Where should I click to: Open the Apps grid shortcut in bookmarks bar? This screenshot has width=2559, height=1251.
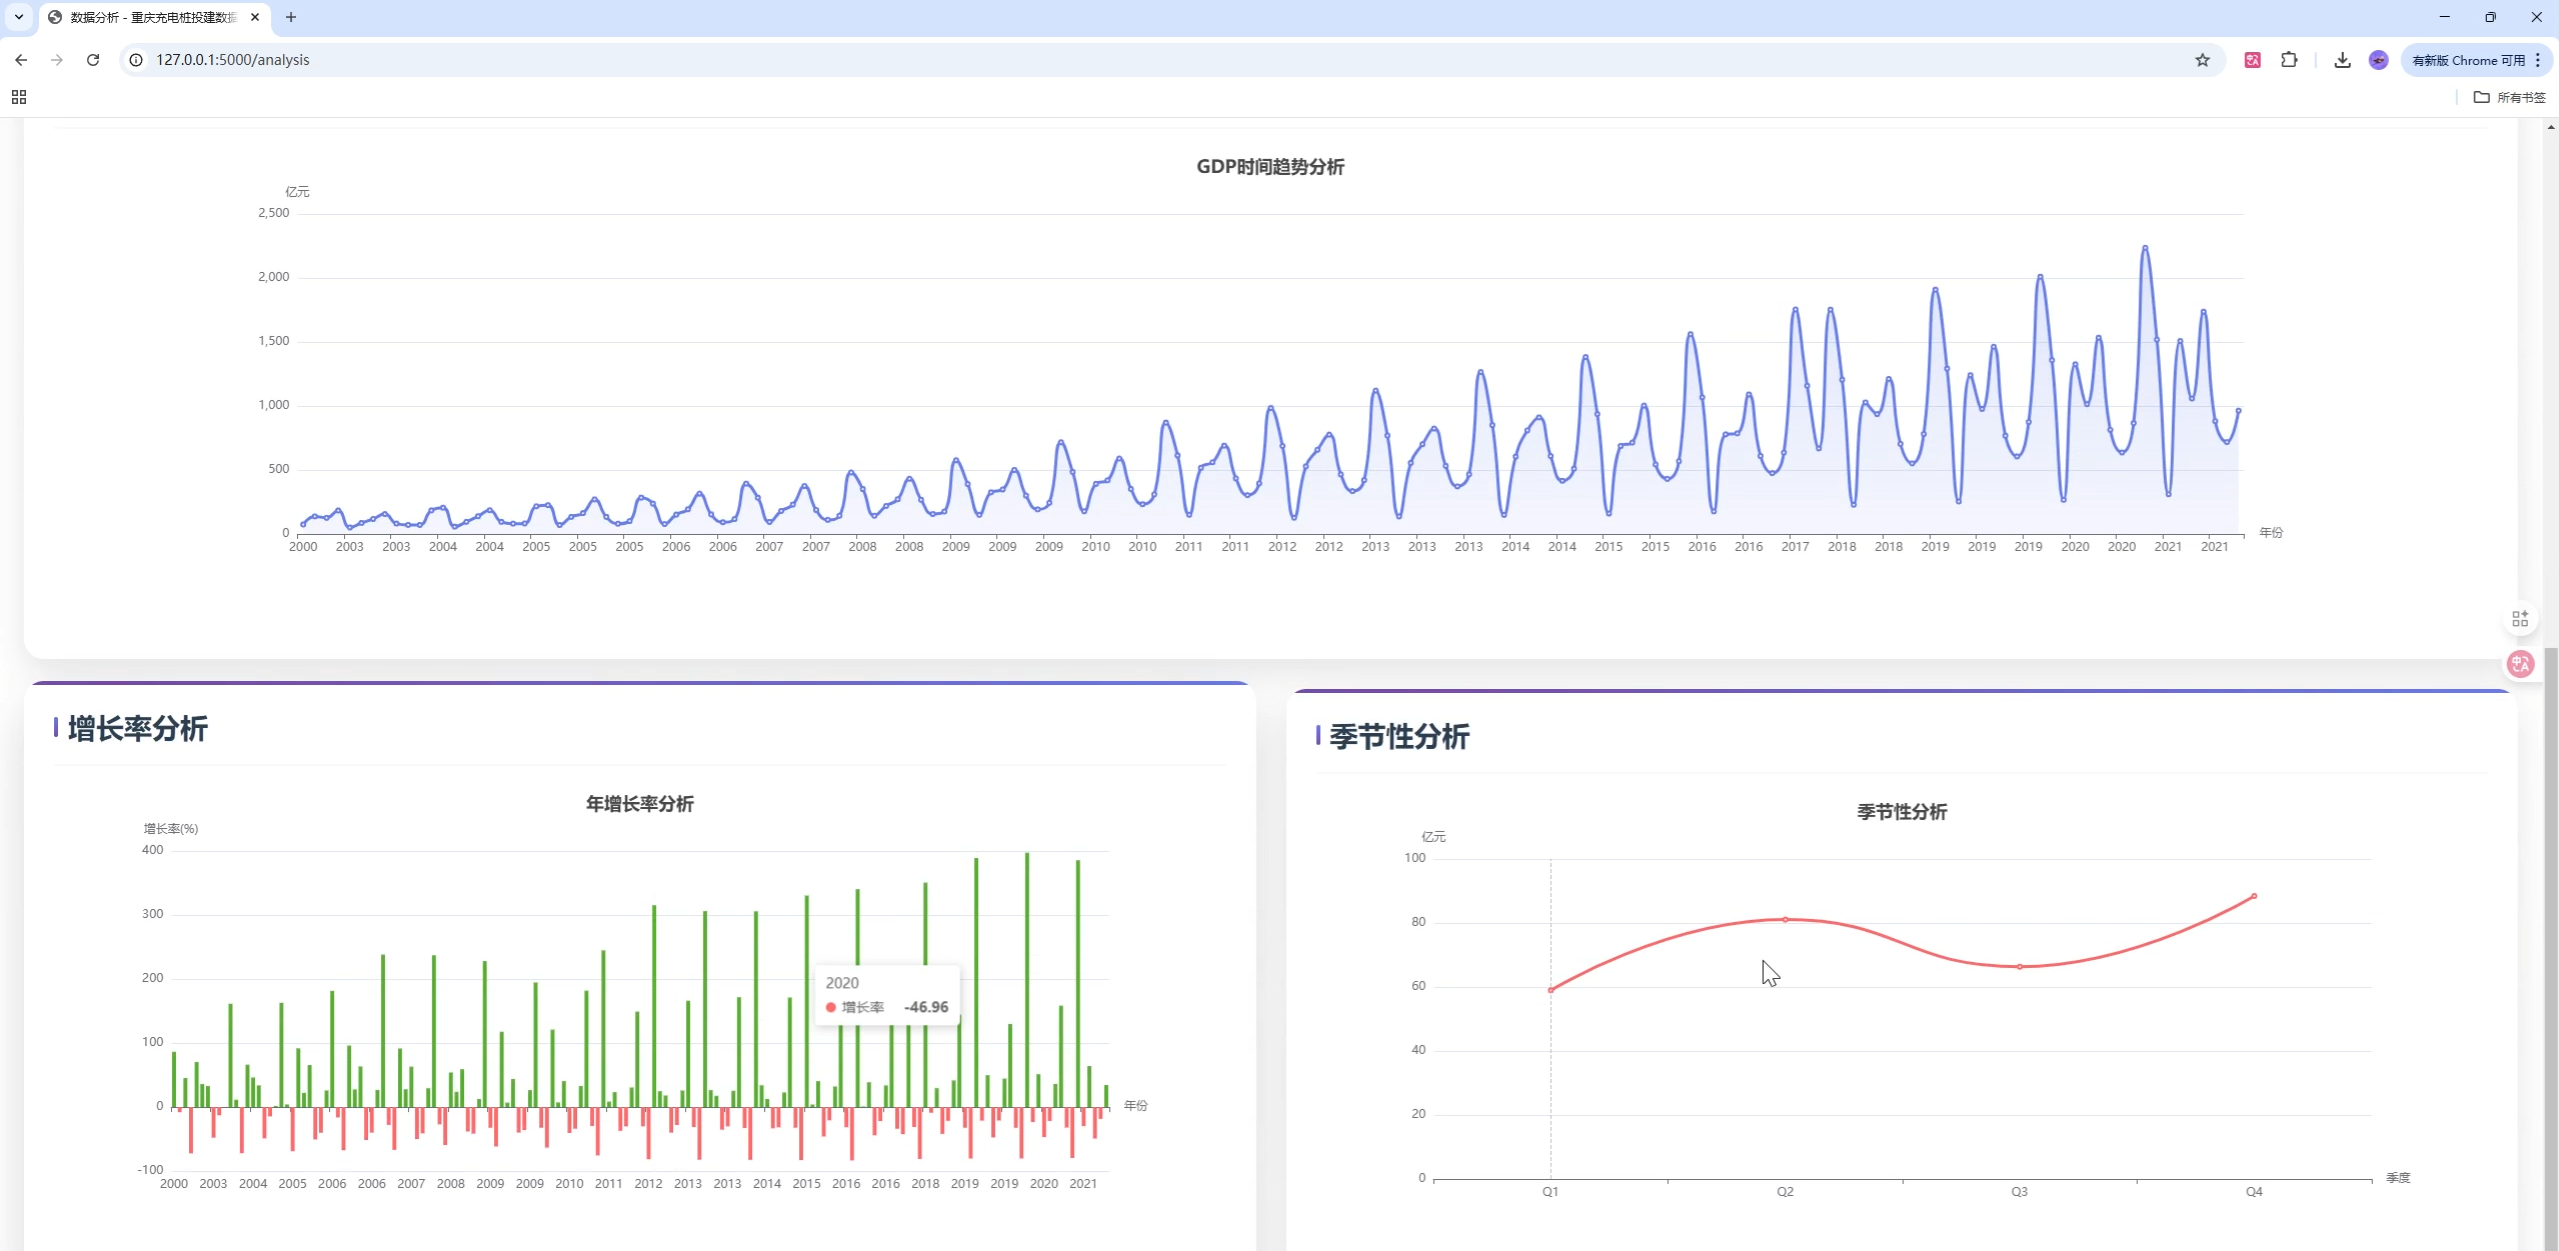click(19, 97)
